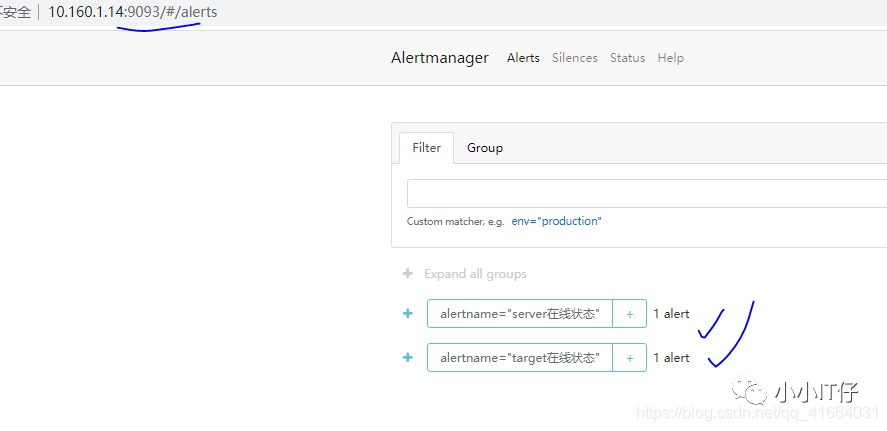Open the Alerts page in navbar

tap(523, 58)
